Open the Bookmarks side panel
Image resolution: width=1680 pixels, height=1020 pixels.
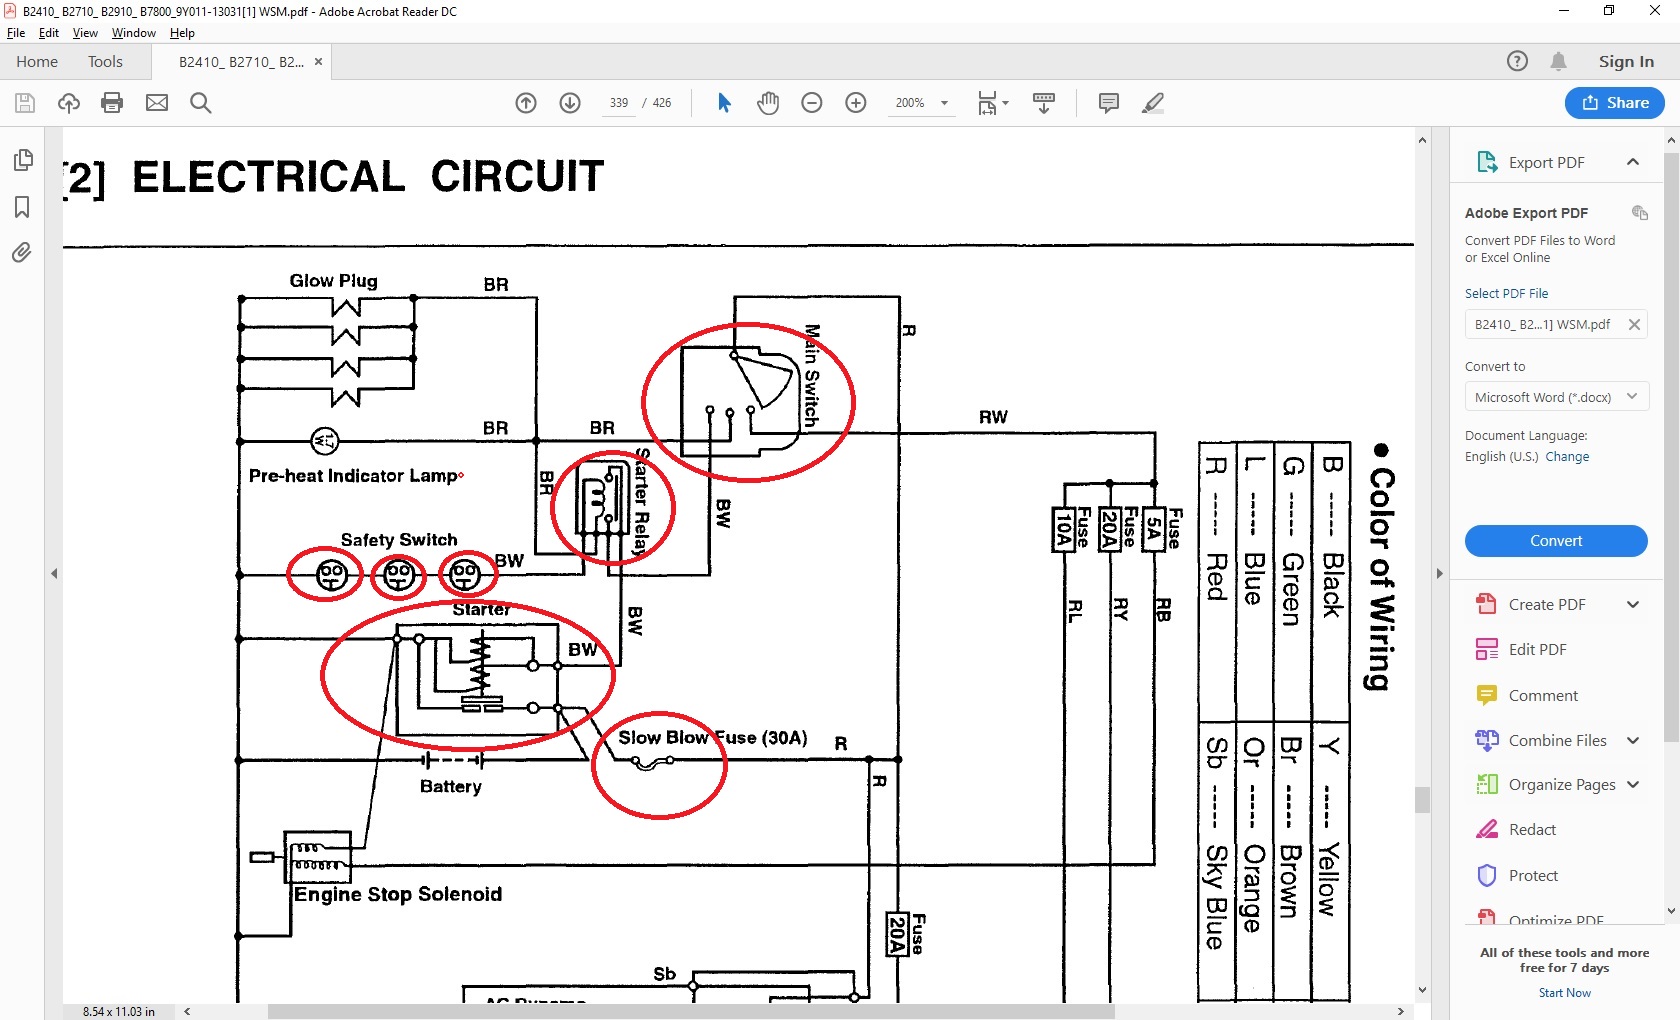[x=22, y=207]
